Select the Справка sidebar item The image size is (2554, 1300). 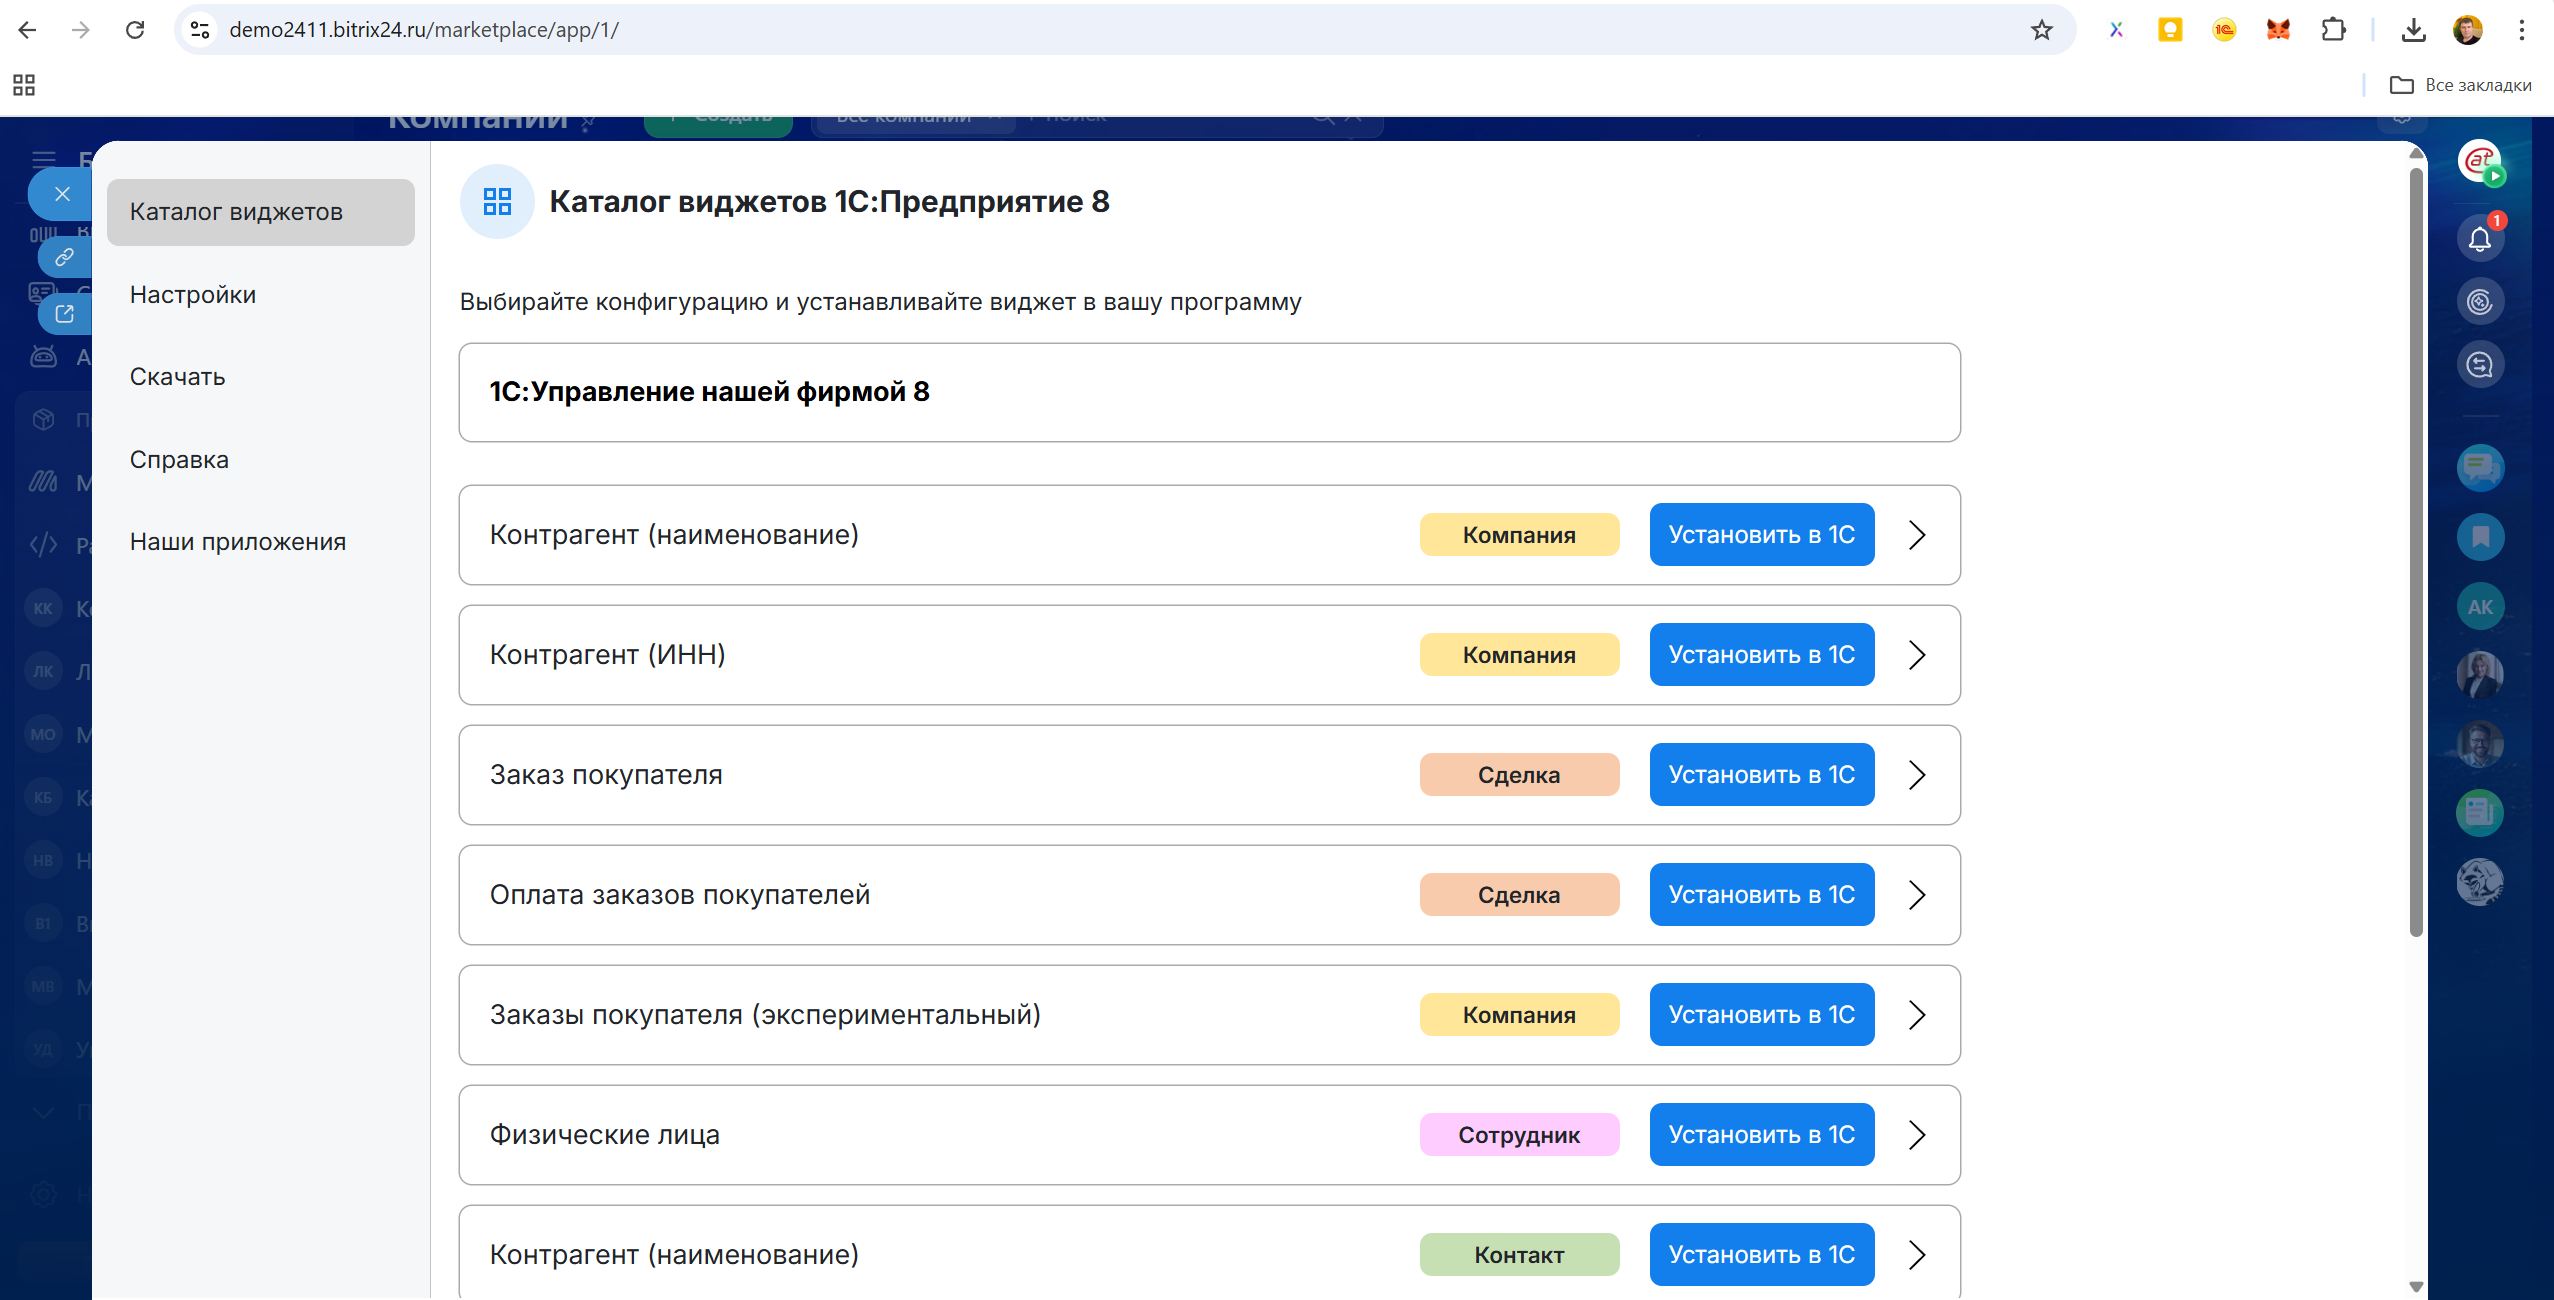(180, 460)
